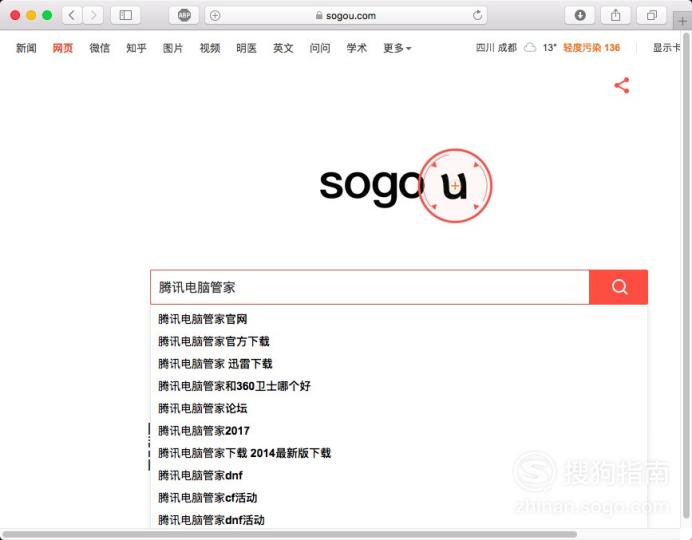Select suggestion 腾讯电脑管家dnf活动
The image size is (692, 540).
coord(211,520)
